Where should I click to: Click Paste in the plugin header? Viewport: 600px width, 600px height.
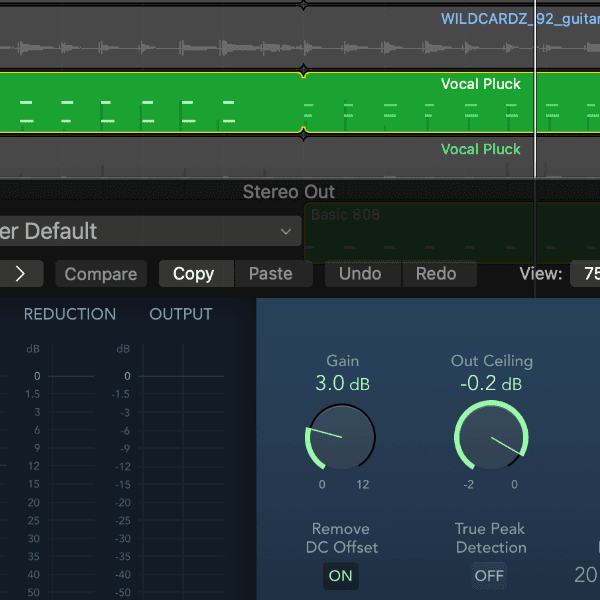click(x=270, y=274)
